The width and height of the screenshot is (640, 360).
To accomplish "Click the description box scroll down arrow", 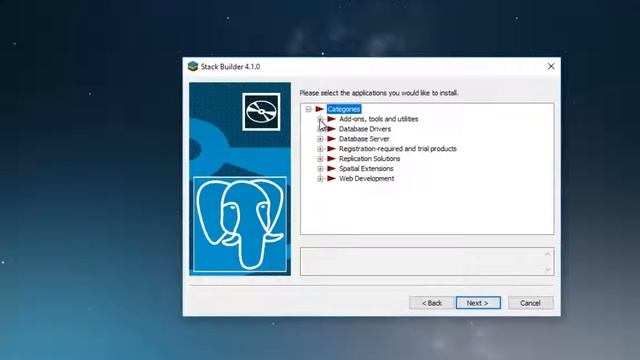I will [548, 269].
